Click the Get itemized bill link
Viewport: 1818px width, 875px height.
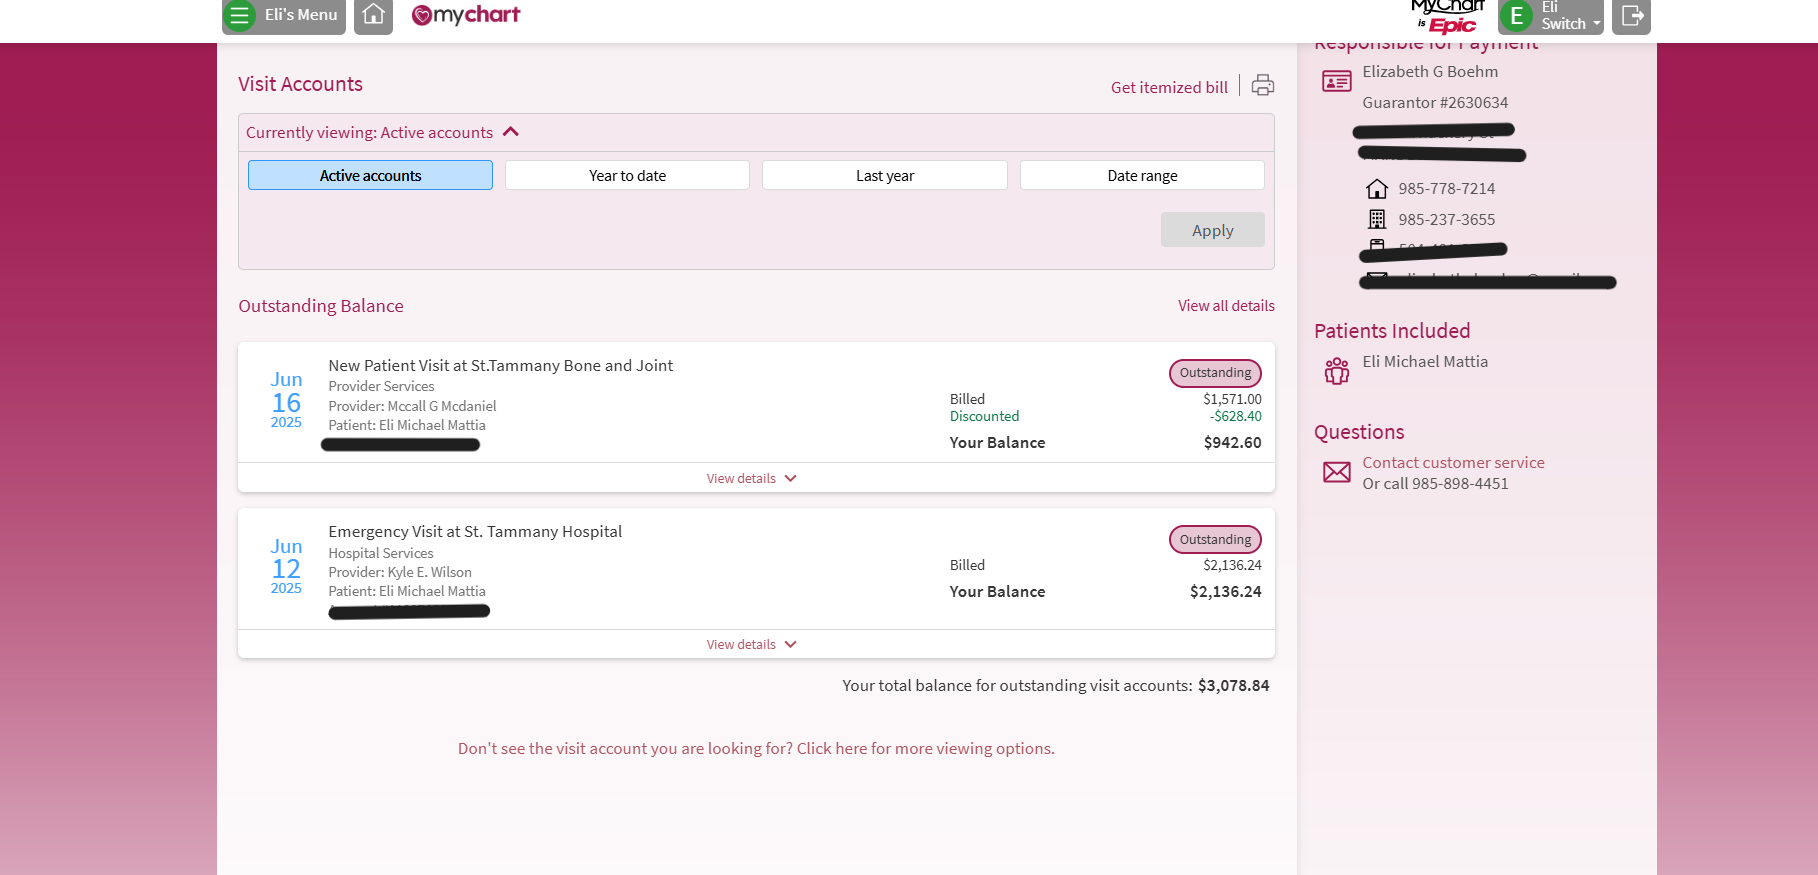click(x=1169, y=87)
